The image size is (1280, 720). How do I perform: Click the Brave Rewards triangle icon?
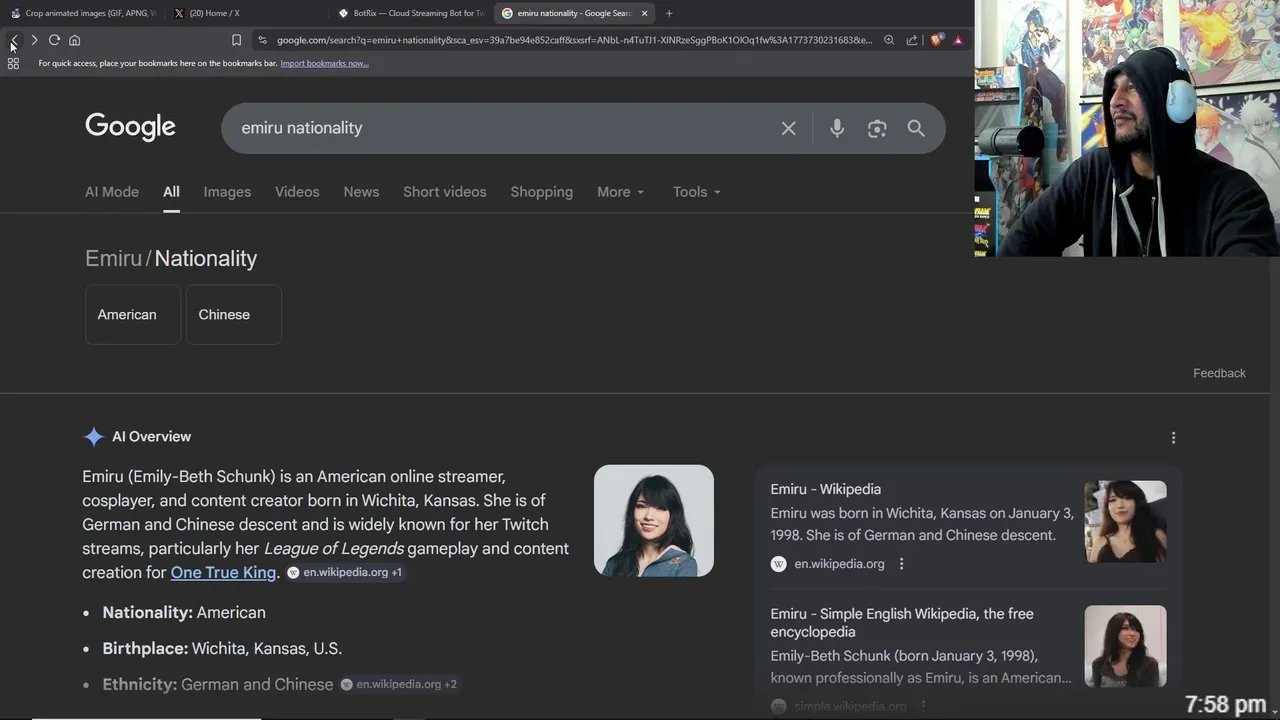pos(958,40)
